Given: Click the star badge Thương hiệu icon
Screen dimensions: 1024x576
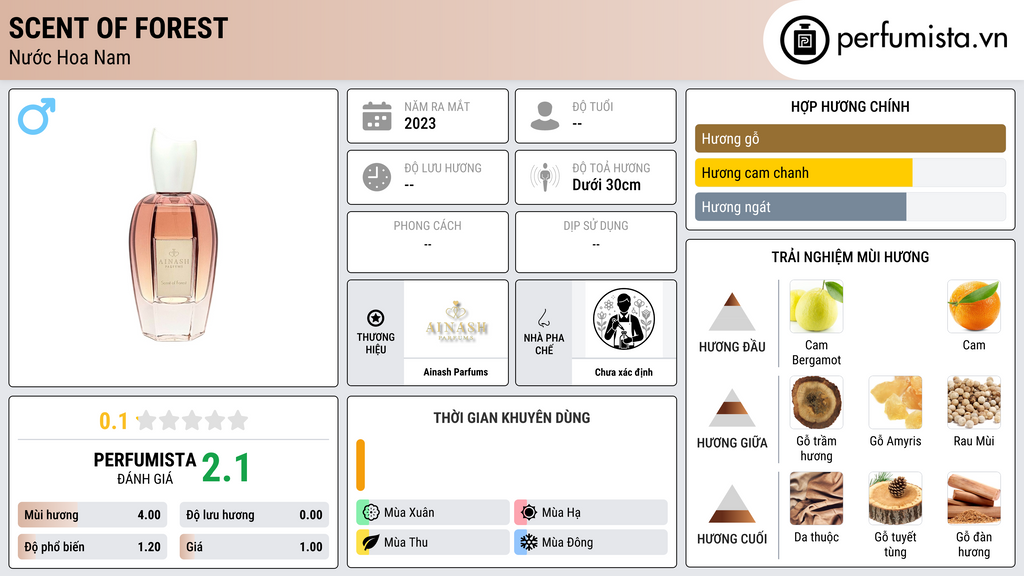Looking at the screenshot, I should 376,318.
